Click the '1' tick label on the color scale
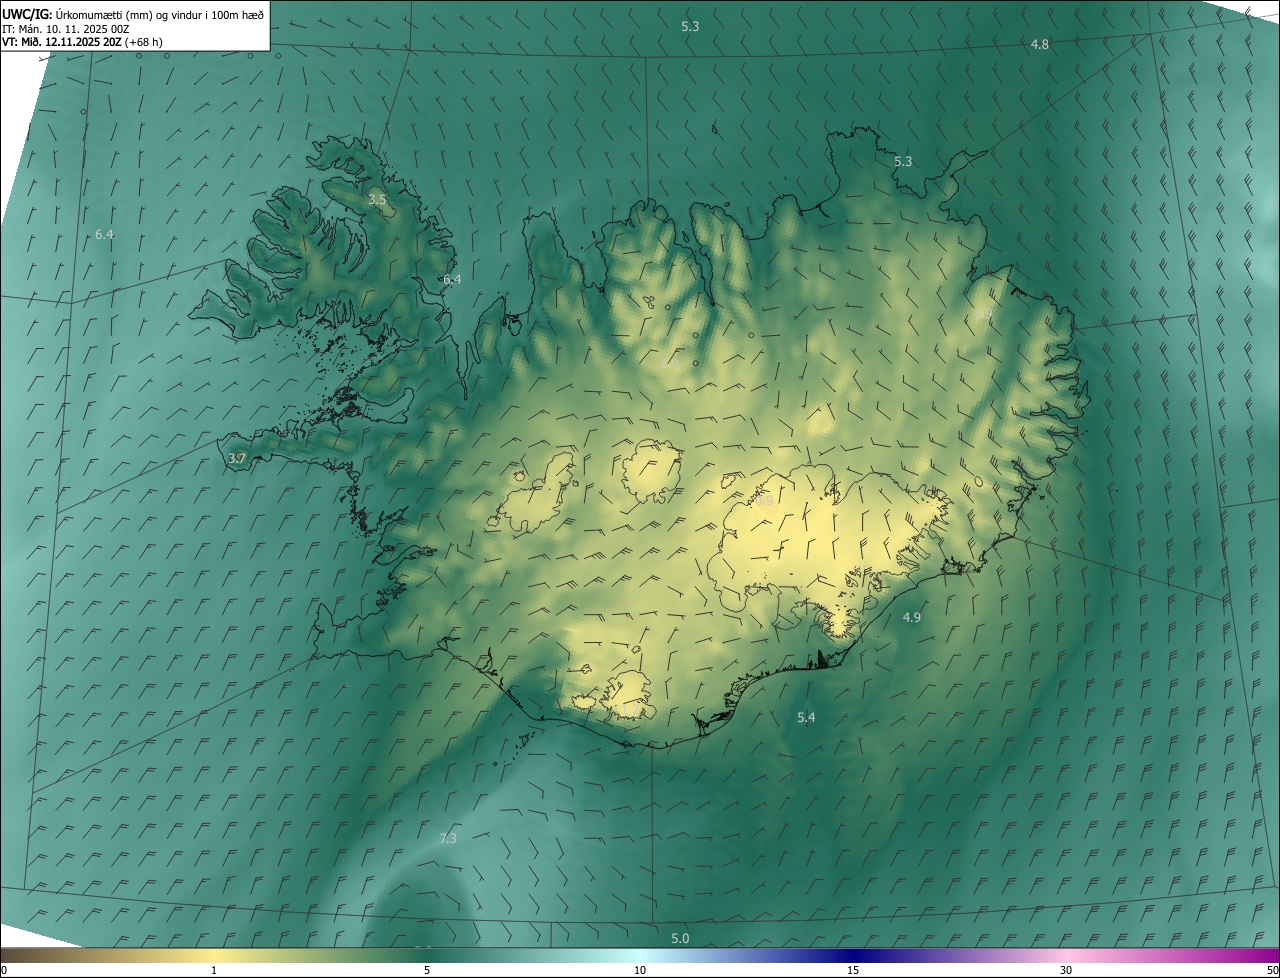 (x=214, y=971)
